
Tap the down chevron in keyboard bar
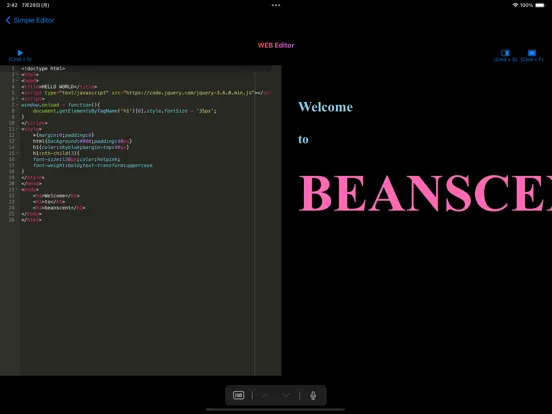click(x=286, y=395)
